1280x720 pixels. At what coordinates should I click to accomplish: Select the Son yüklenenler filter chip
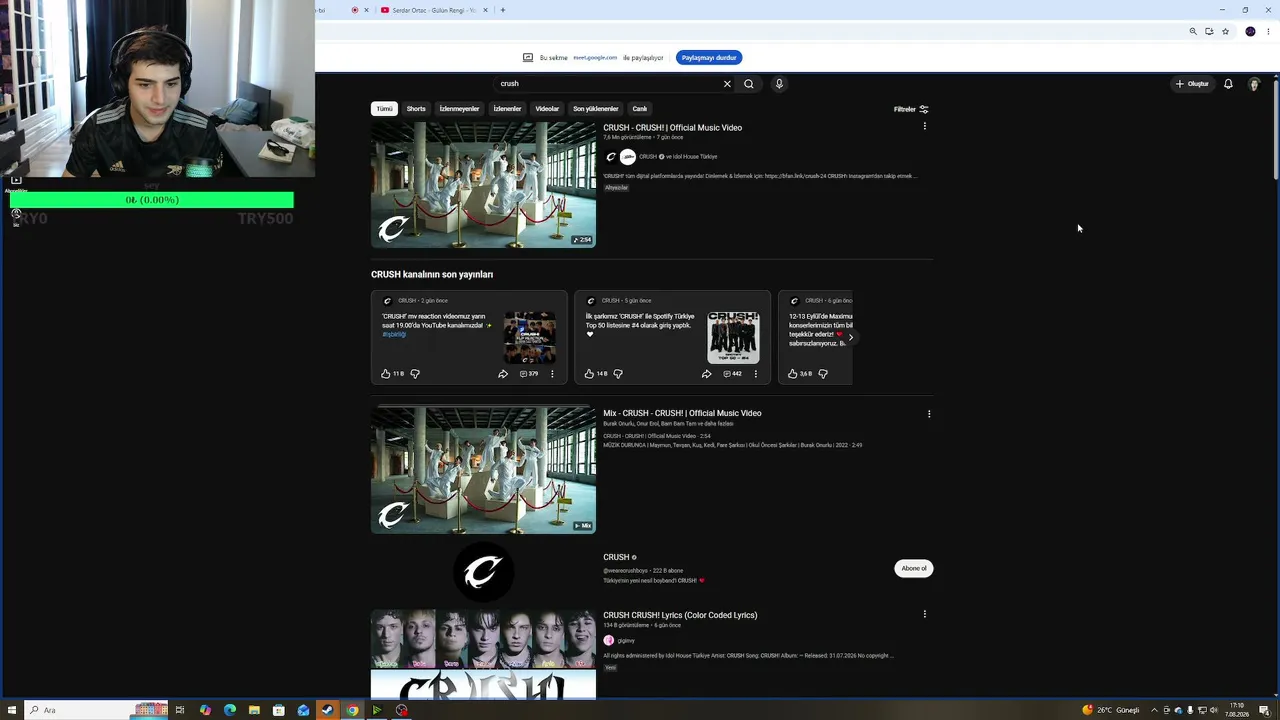pyautogui.click(x=595, y=109)
